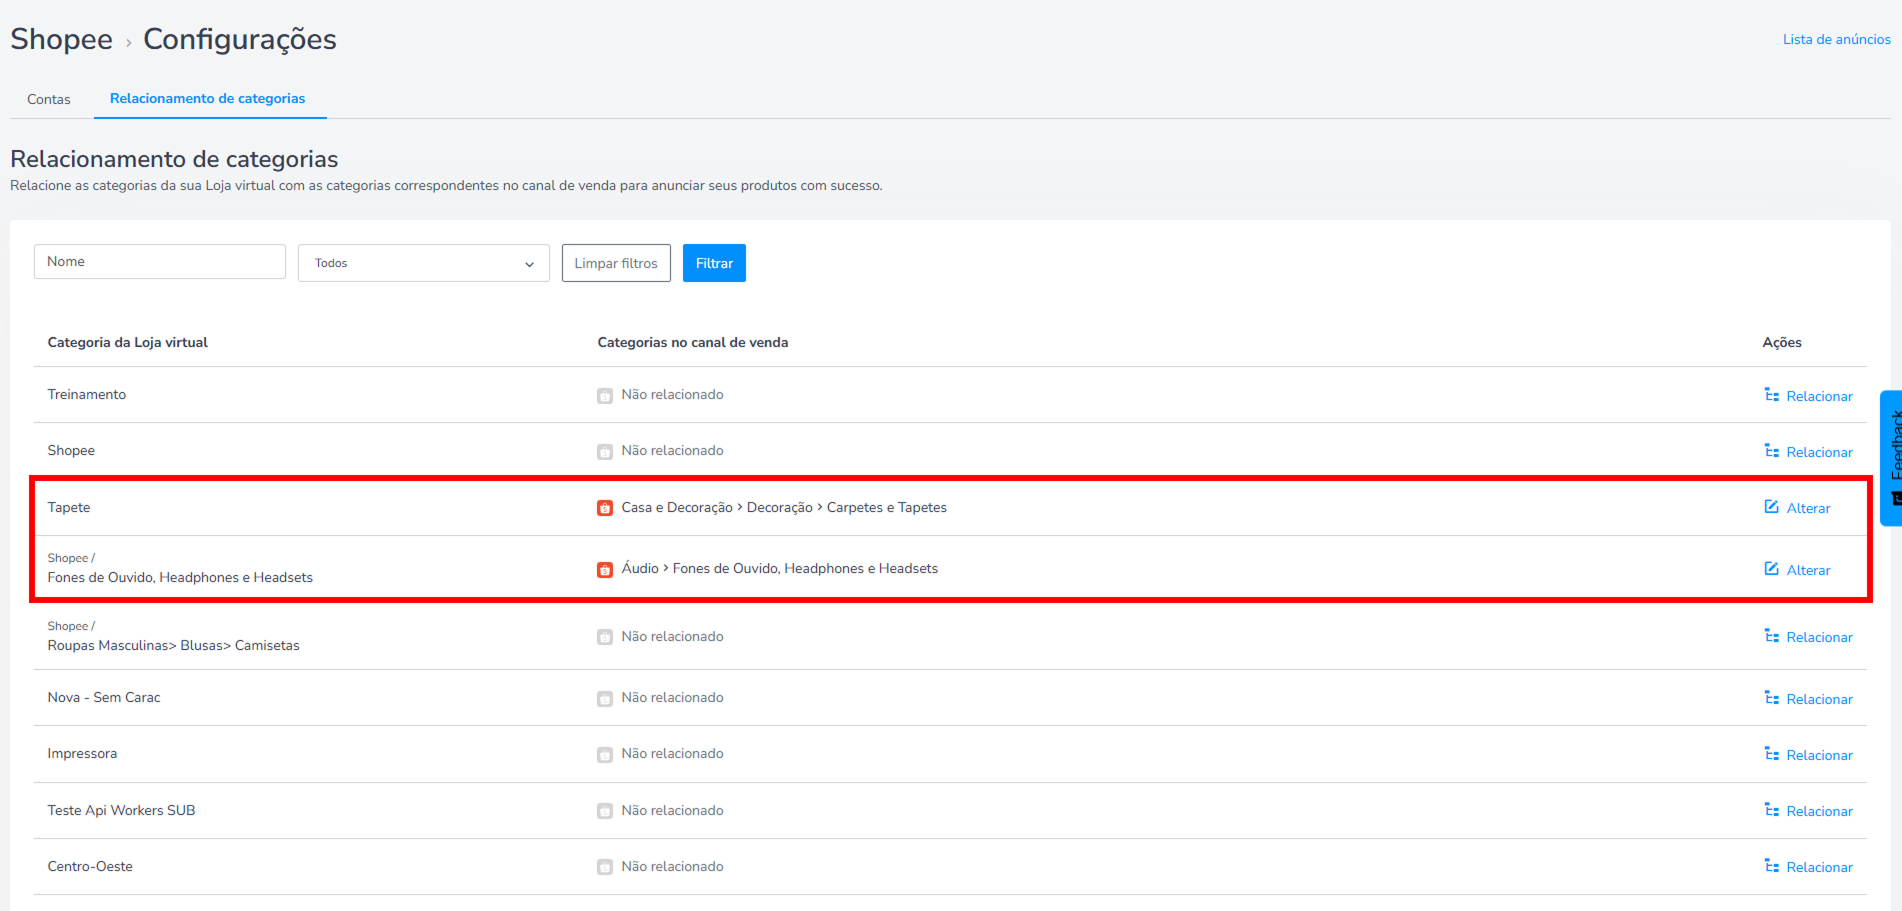Click the red Shopee icon beside Casa e Decoração
Screen dimensions: 1902x911
[x=605, y=508]
